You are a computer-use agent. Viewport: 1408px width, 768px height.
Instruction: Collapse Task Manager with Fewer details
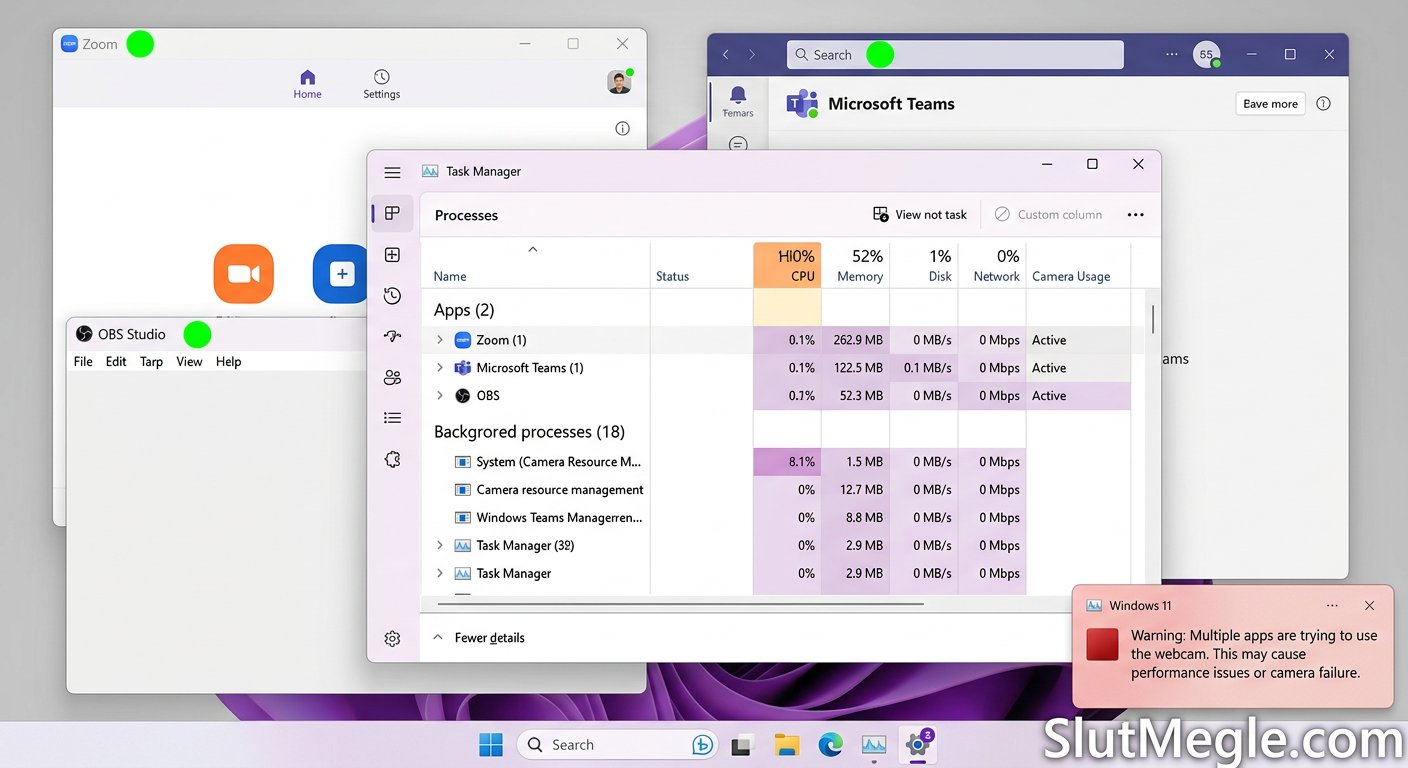click(479, 638)
